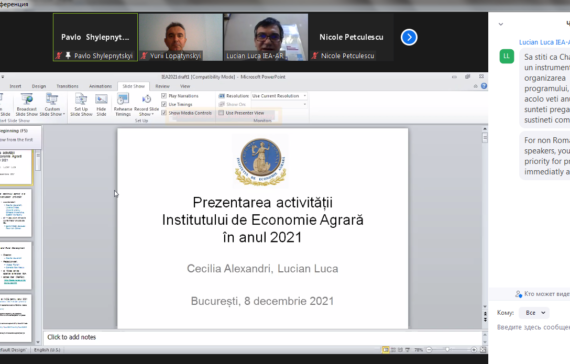Viewport: 570px width, 364px height.
Task: Uncheck the Use Timings checkbox
Action: pyautogui.click(x=164, y=104)
